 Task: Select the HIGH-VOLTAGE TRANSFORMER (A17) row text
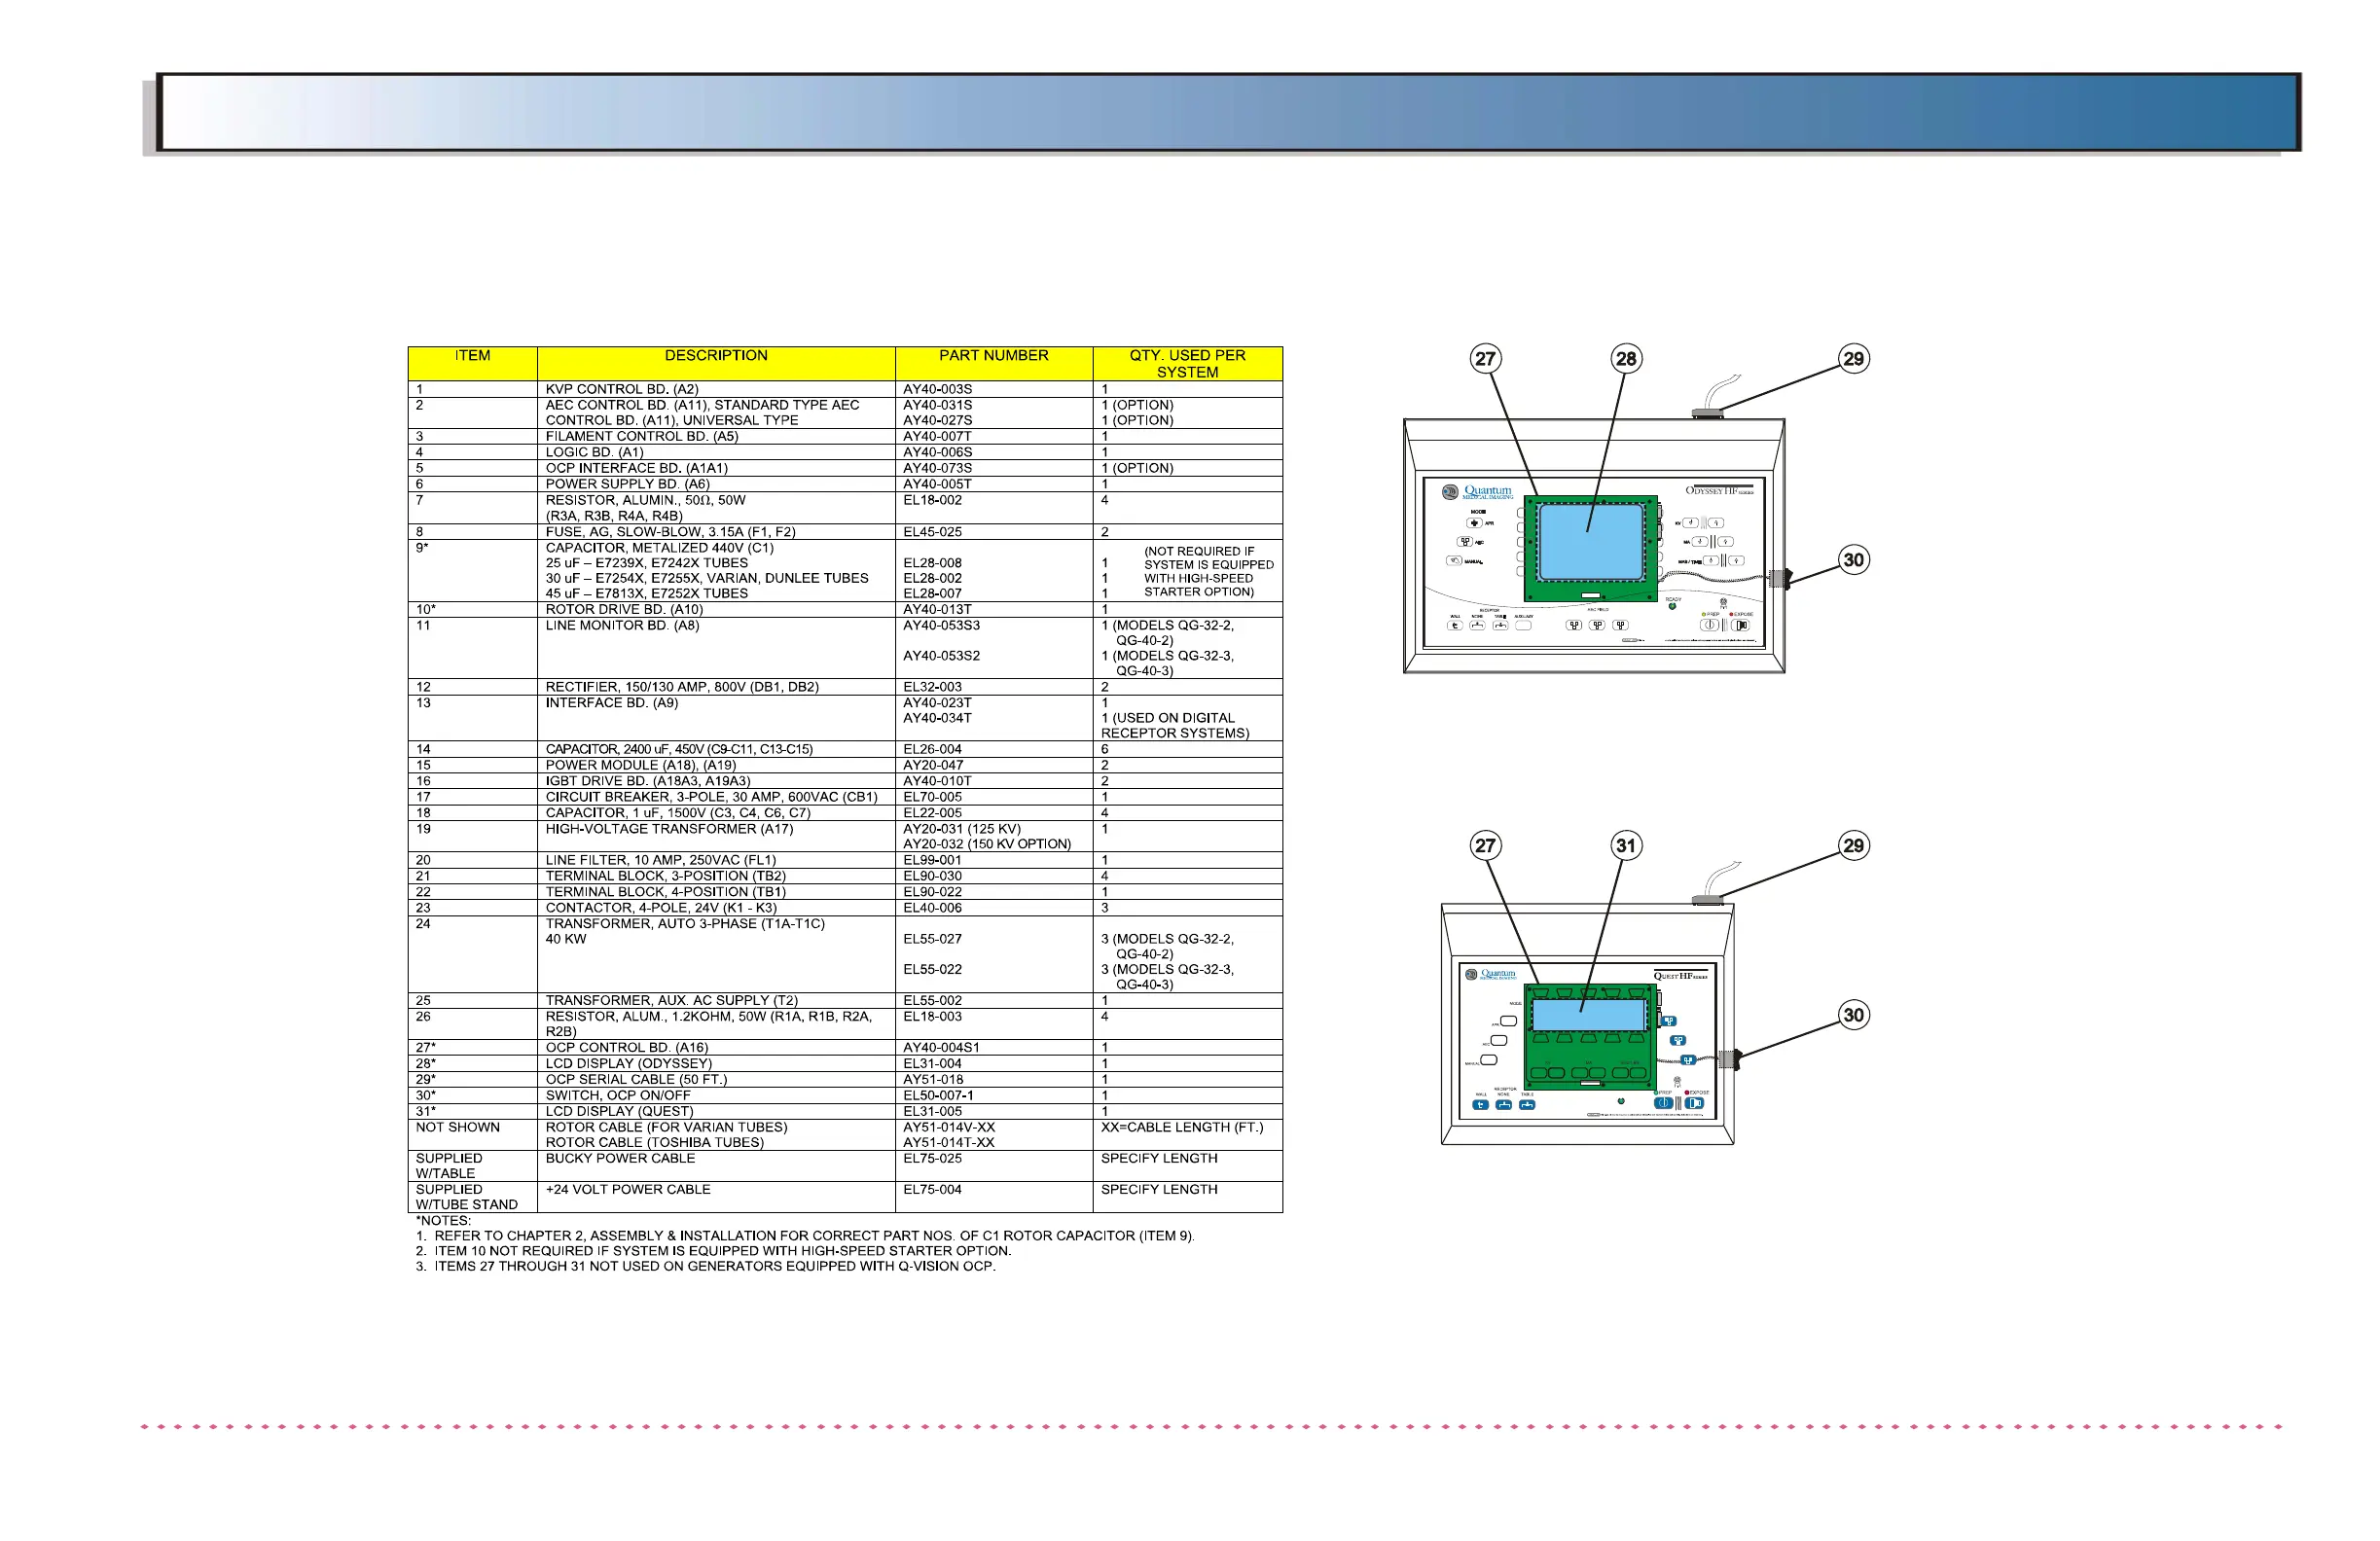pyautogui.click(x=669, y=829)
